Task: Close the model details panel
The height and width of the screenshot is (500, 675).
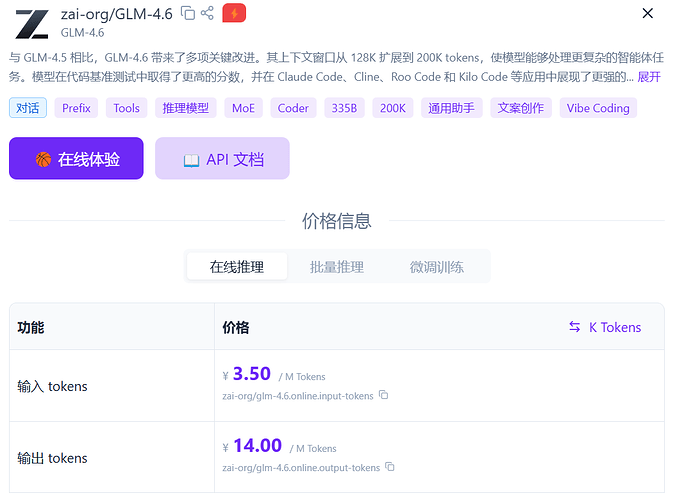Action: coord(647,13)
